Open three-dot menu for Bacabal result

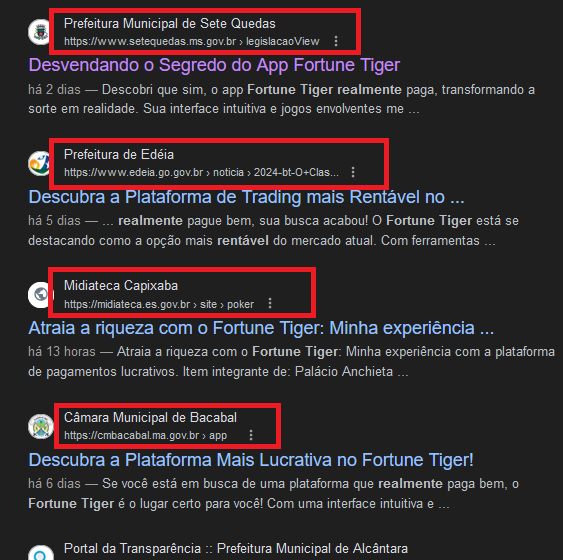pos(251,435)
